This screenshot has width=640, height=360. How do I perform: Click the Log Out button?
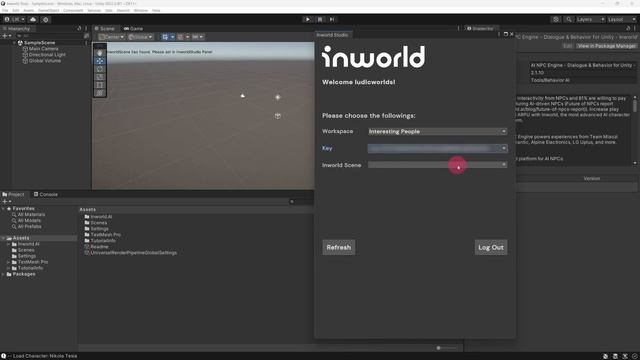pos(491,247)
